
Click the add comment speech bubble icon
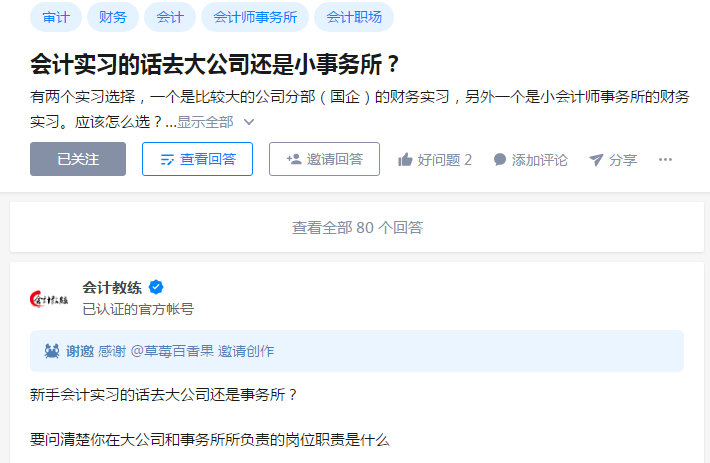(500, 160)
